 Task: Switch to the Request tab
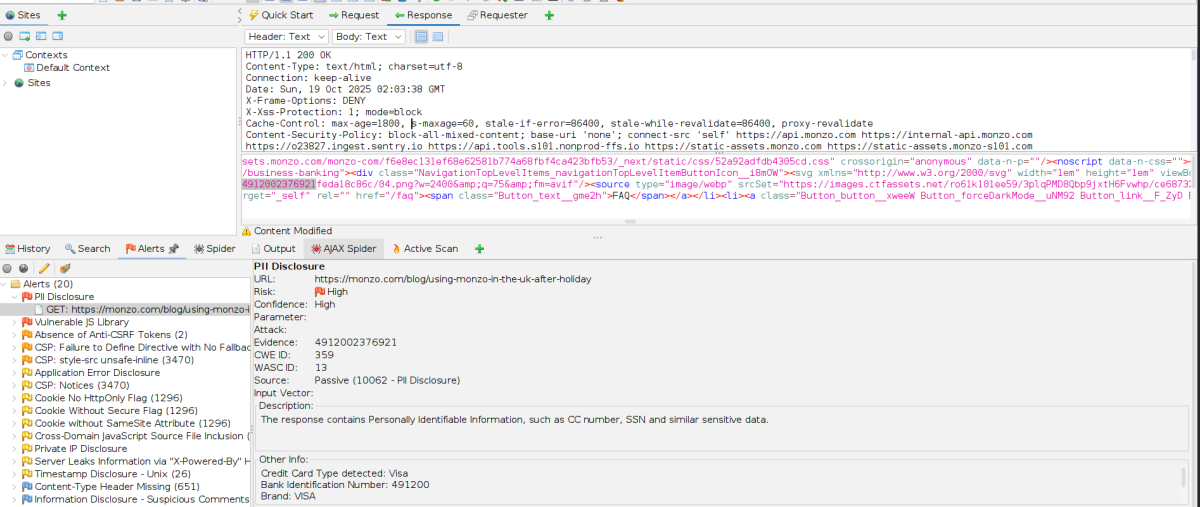pos(354,16)
